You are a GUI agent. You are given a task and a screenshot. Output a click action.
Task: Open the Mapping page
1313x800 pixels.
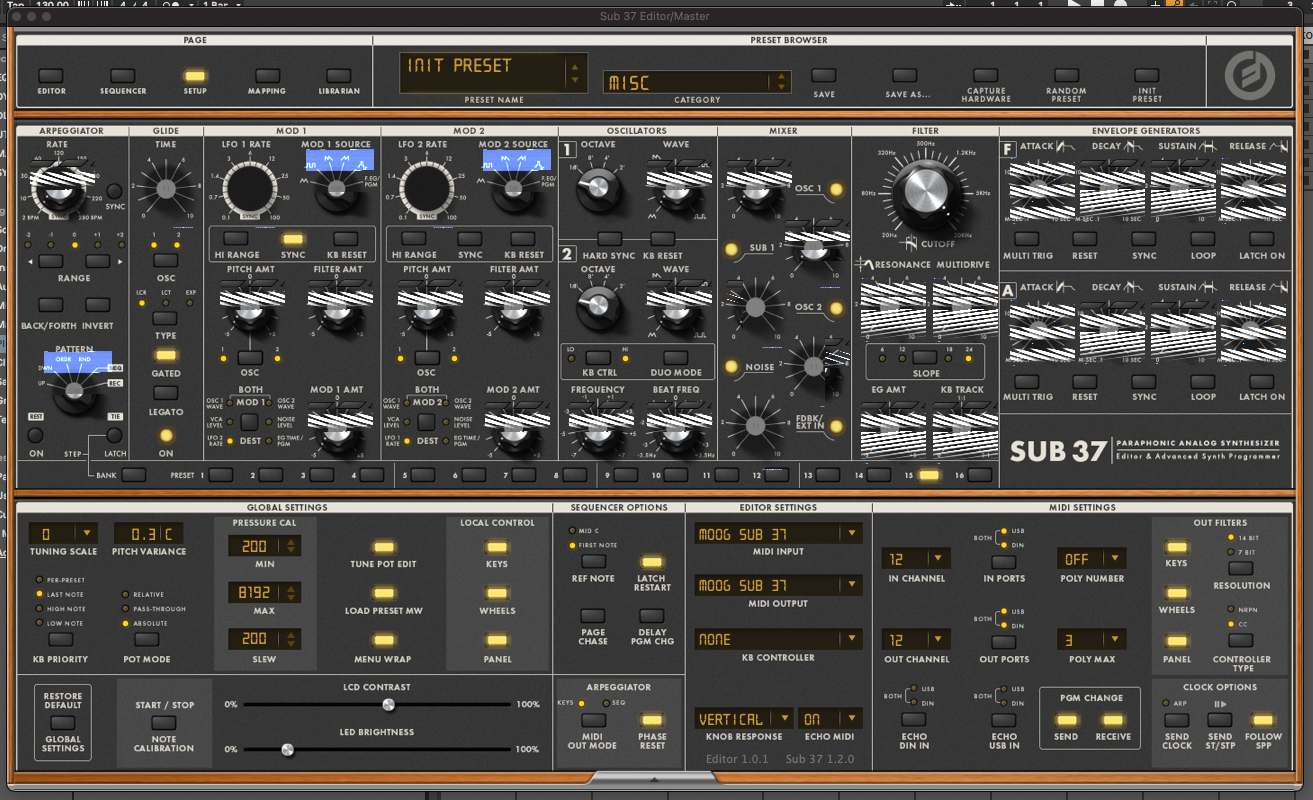pos(267,76)
